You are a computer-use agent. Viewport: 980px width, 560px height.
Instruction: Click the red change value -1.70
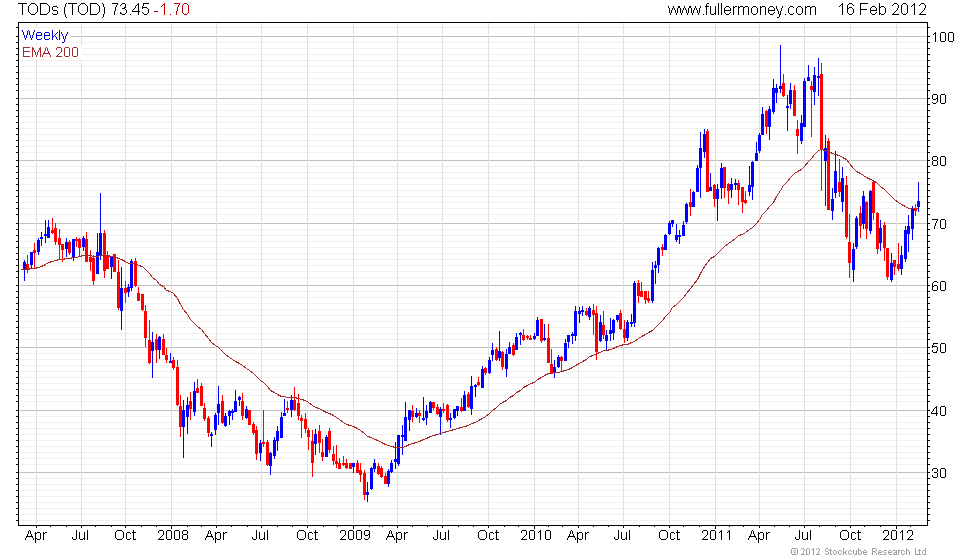(x=171, y=9)
